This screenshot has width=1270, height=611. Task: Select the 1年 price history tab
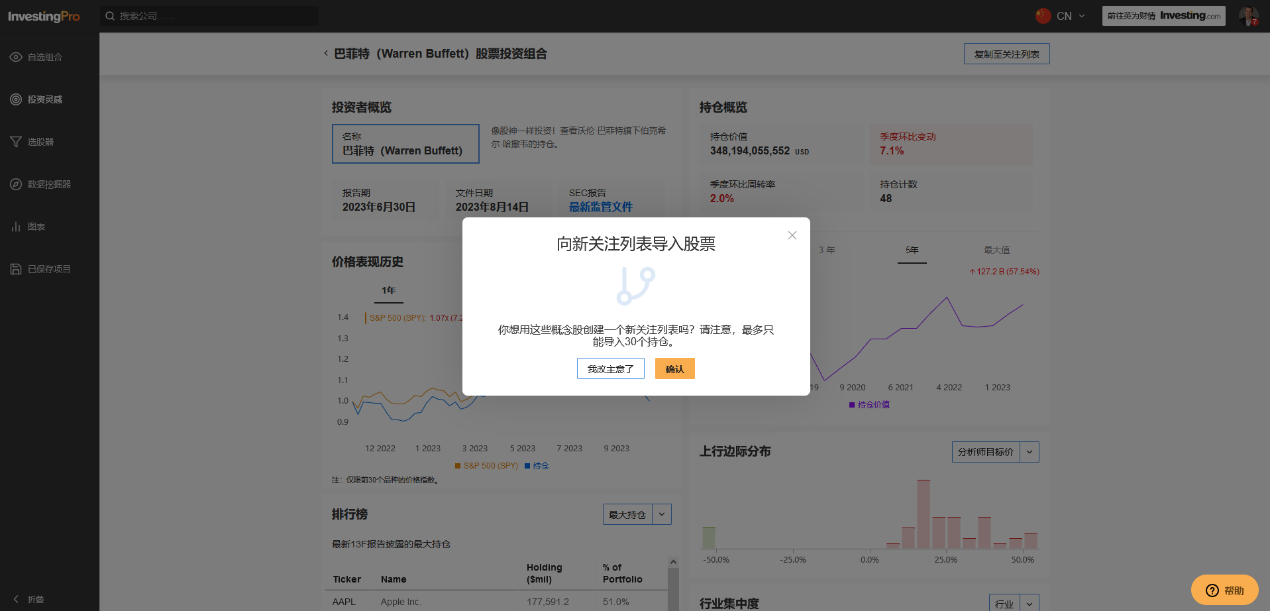pyautogui.click(x=389, y=291)
